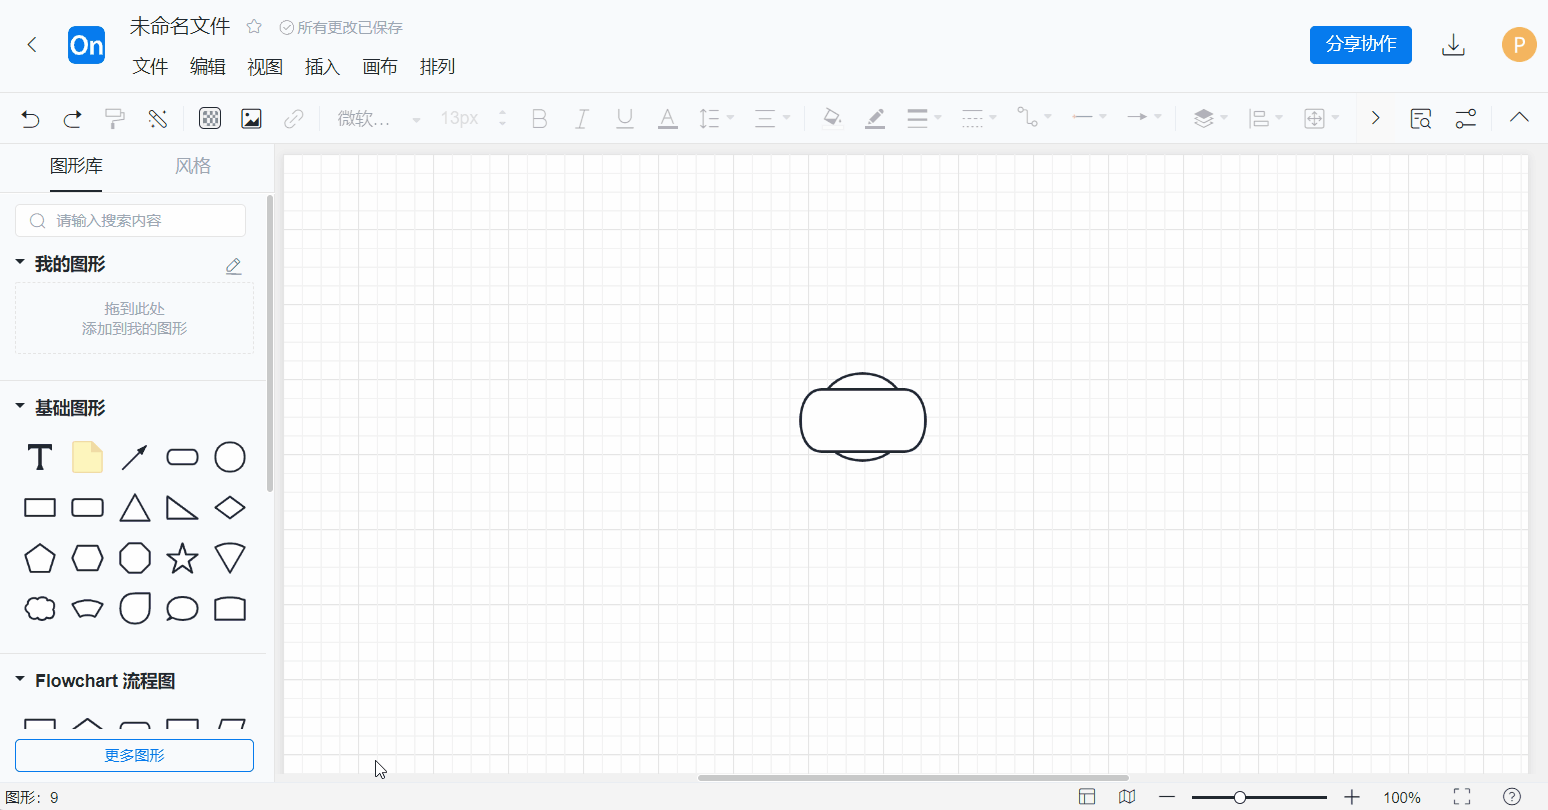Open the font family dropdown
The width and height of the screenshot is (1548, 810).
(379, 119)
